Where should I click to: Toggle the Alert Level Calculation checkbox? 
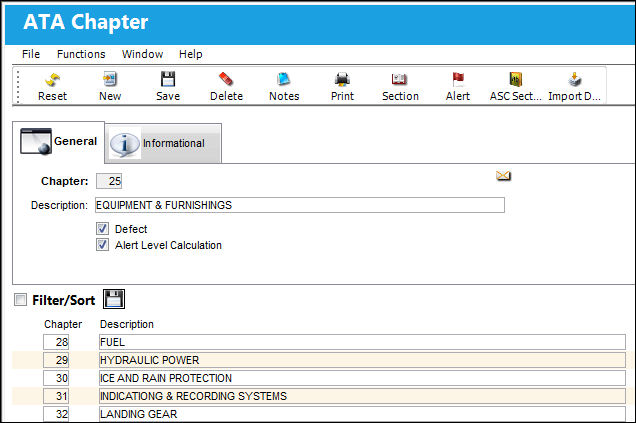[x=103, y=245]
